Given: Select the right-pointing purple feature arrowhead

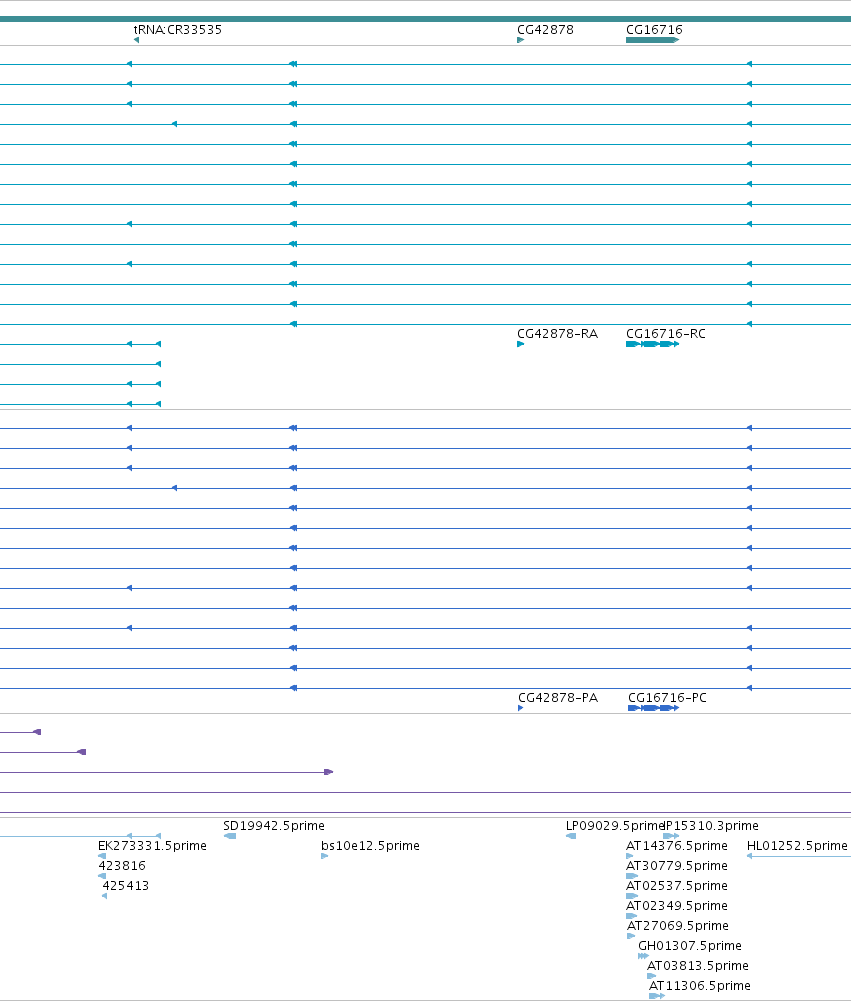Looking at the screenshot, I should tap(329, 772).
